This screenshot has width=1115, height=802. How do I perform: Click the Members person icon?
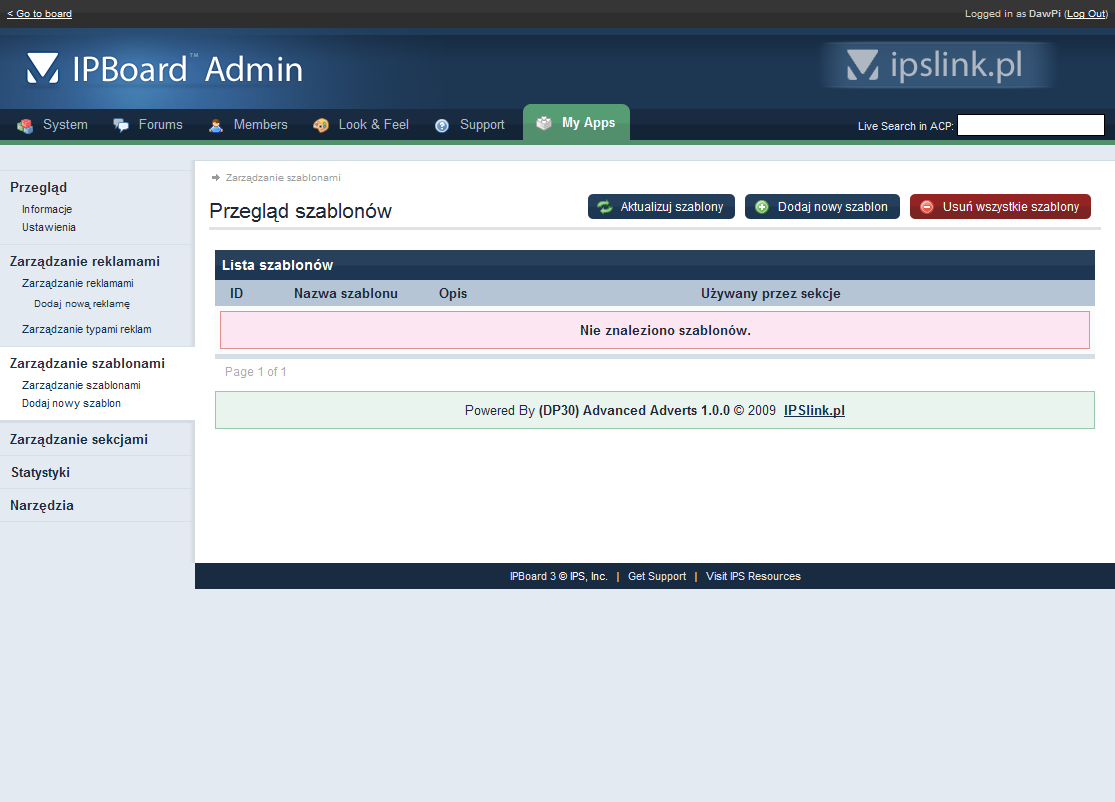click(x=215, y=125)
